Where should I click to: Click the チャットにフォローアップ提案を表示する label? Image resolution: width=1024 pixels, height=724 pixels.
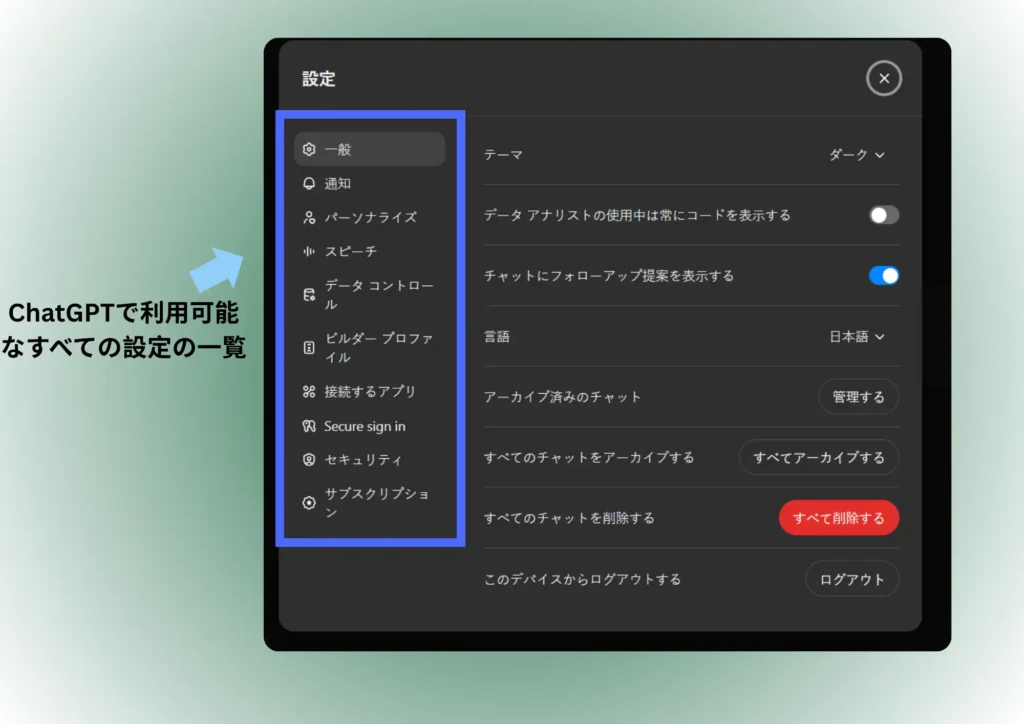[609, 276]
